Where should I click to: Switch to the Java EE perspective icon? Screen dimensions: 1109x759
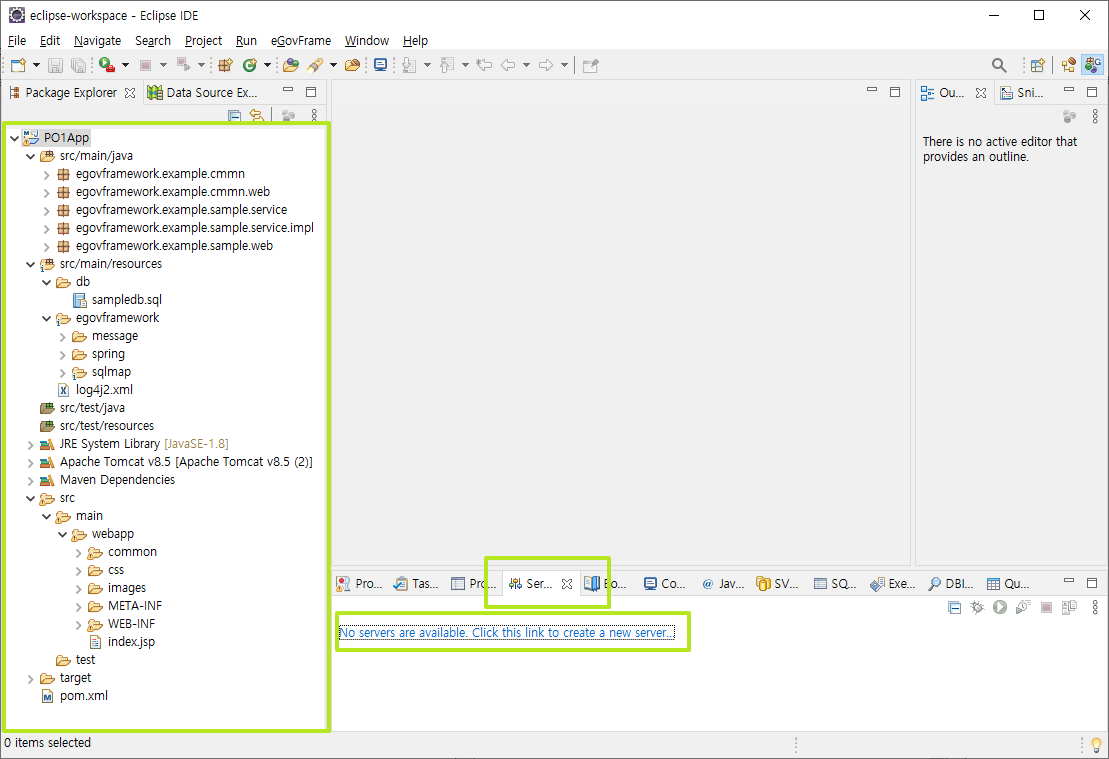1069,65
